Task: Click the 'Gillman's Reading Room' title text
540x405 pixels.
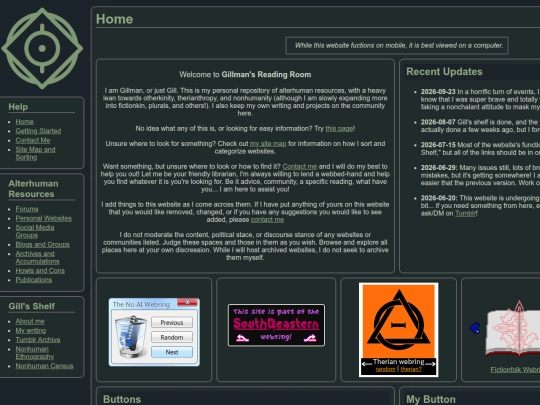Action: 266,75
